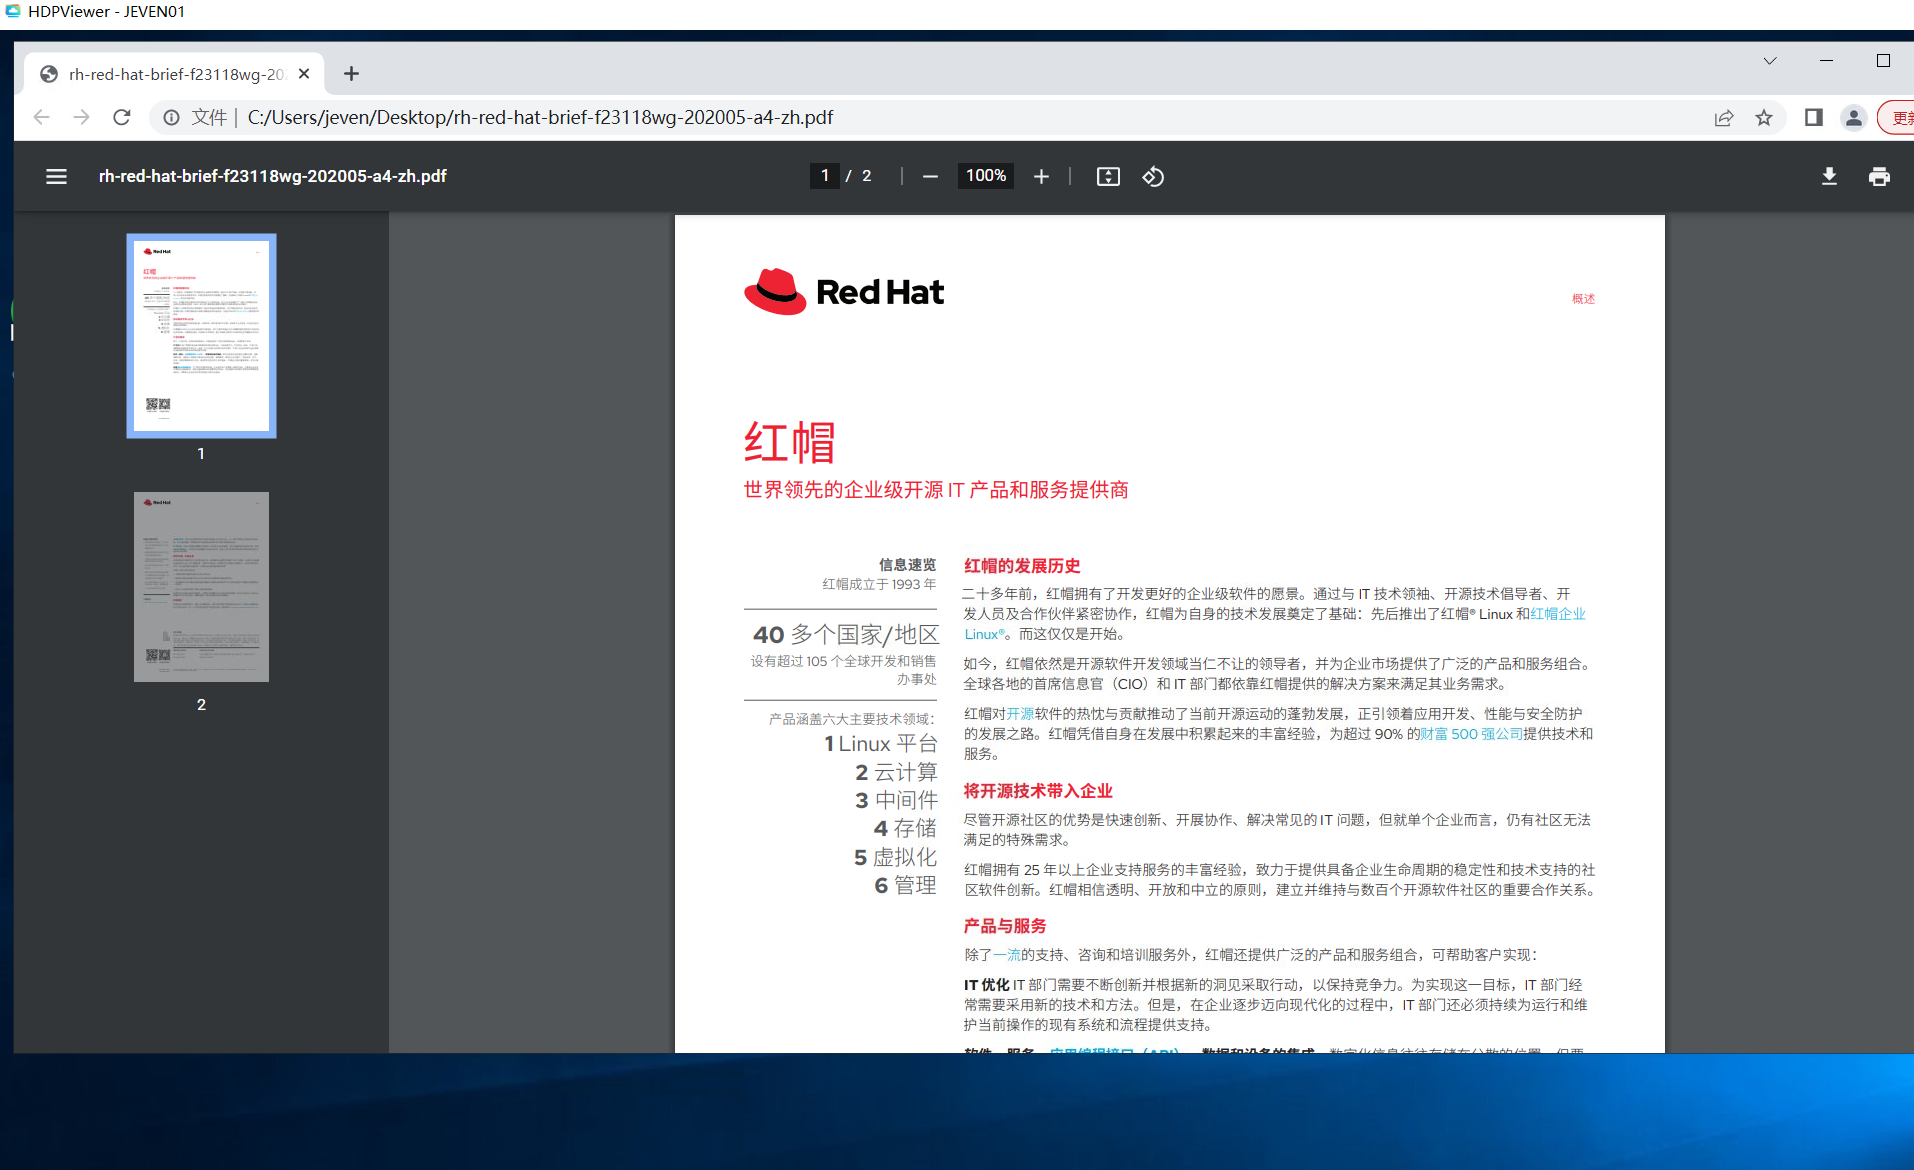Rotate the PDF counterclockwise
The height and width of the screenshot is (1170, 1914).
point(1153,176)
